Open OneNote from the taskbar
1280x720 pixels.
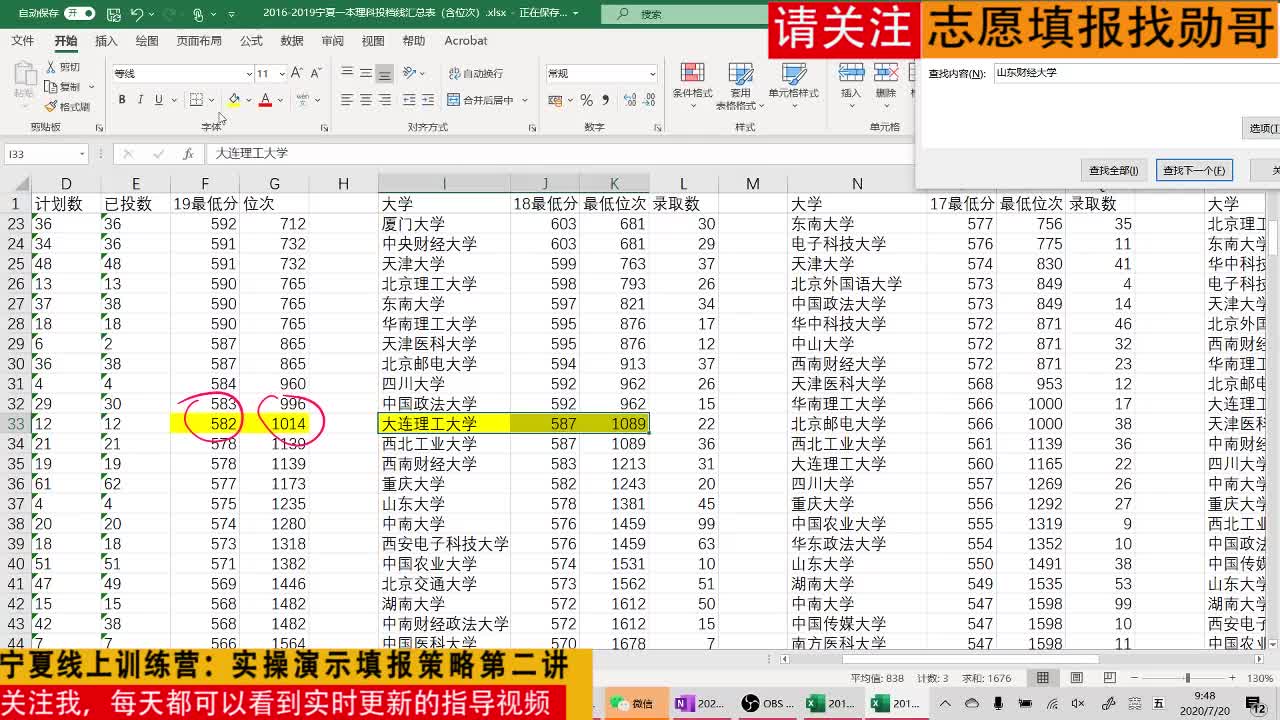(700, 703)
